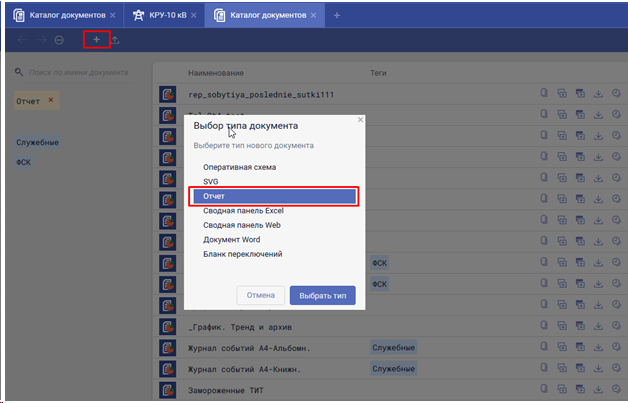
Task: Click document icon of Замороженные ТИТ row
Action: pyautogui.click(x=168, y=389)
